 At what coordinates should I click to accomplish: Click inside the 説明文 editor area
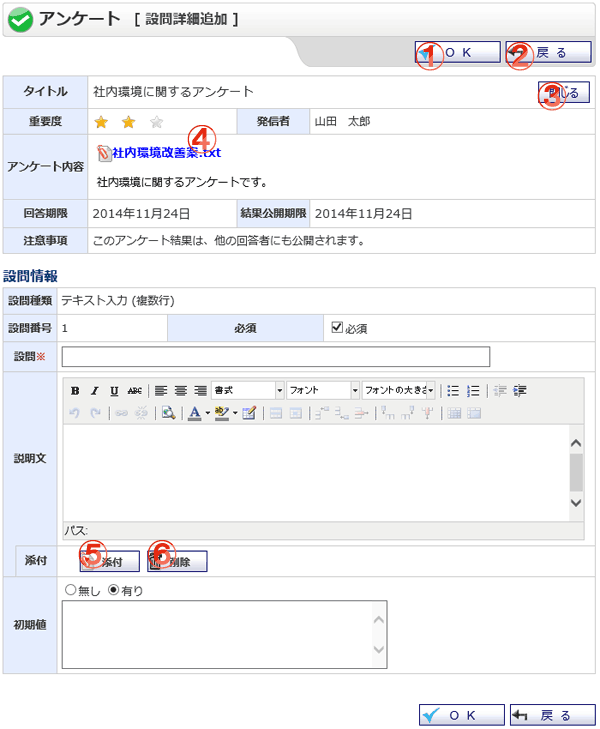(316, 473)
